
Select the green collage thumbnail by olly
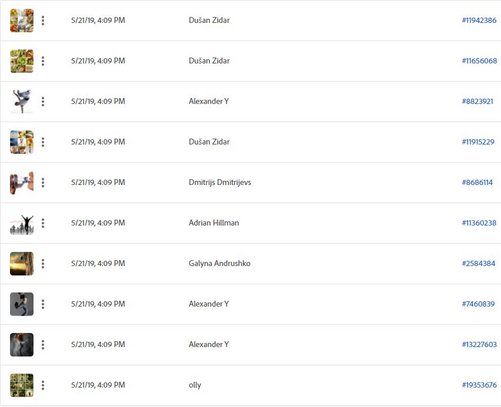(22, 385)
